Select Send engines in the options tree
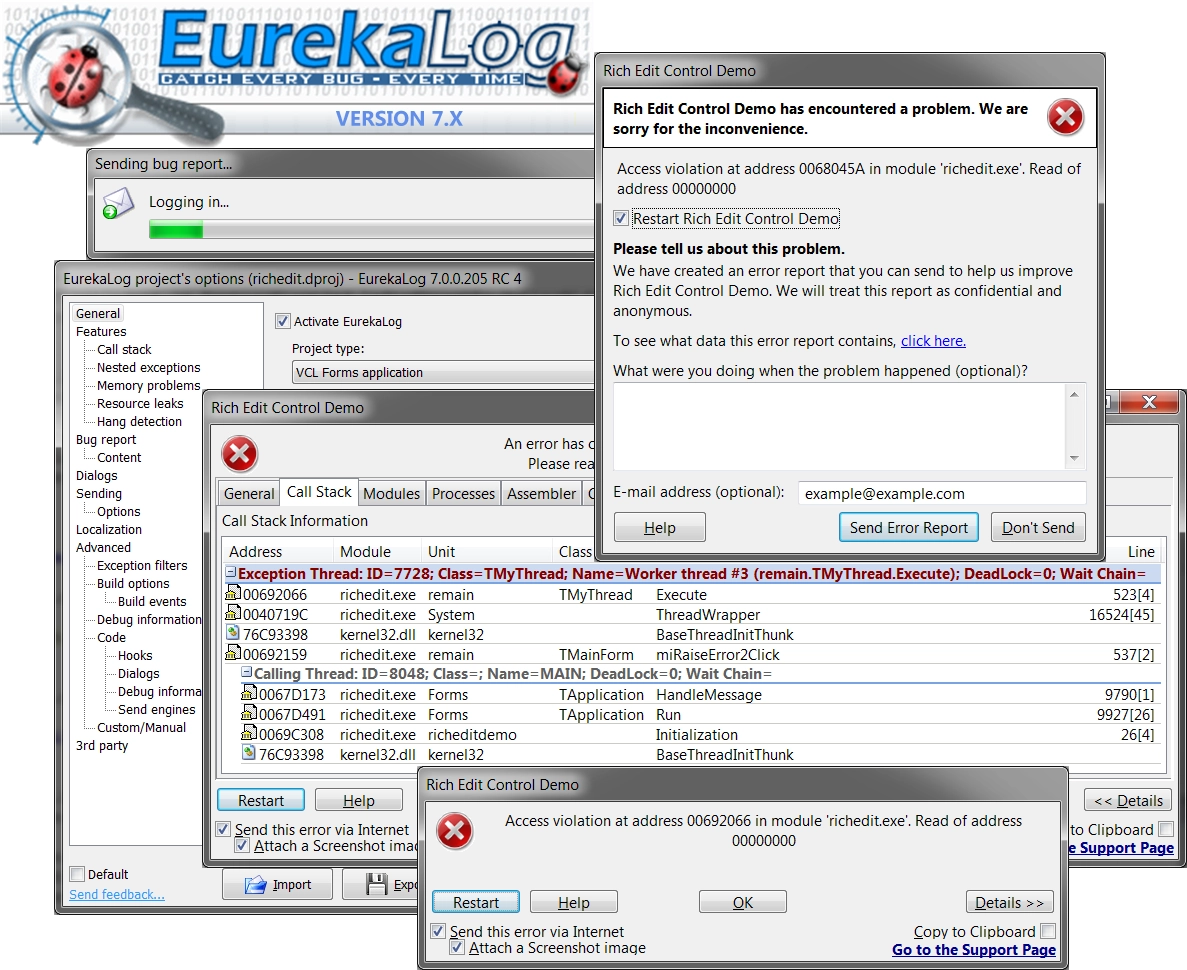The height and width of the screenshot is (970, 1187). pos(157,710)
